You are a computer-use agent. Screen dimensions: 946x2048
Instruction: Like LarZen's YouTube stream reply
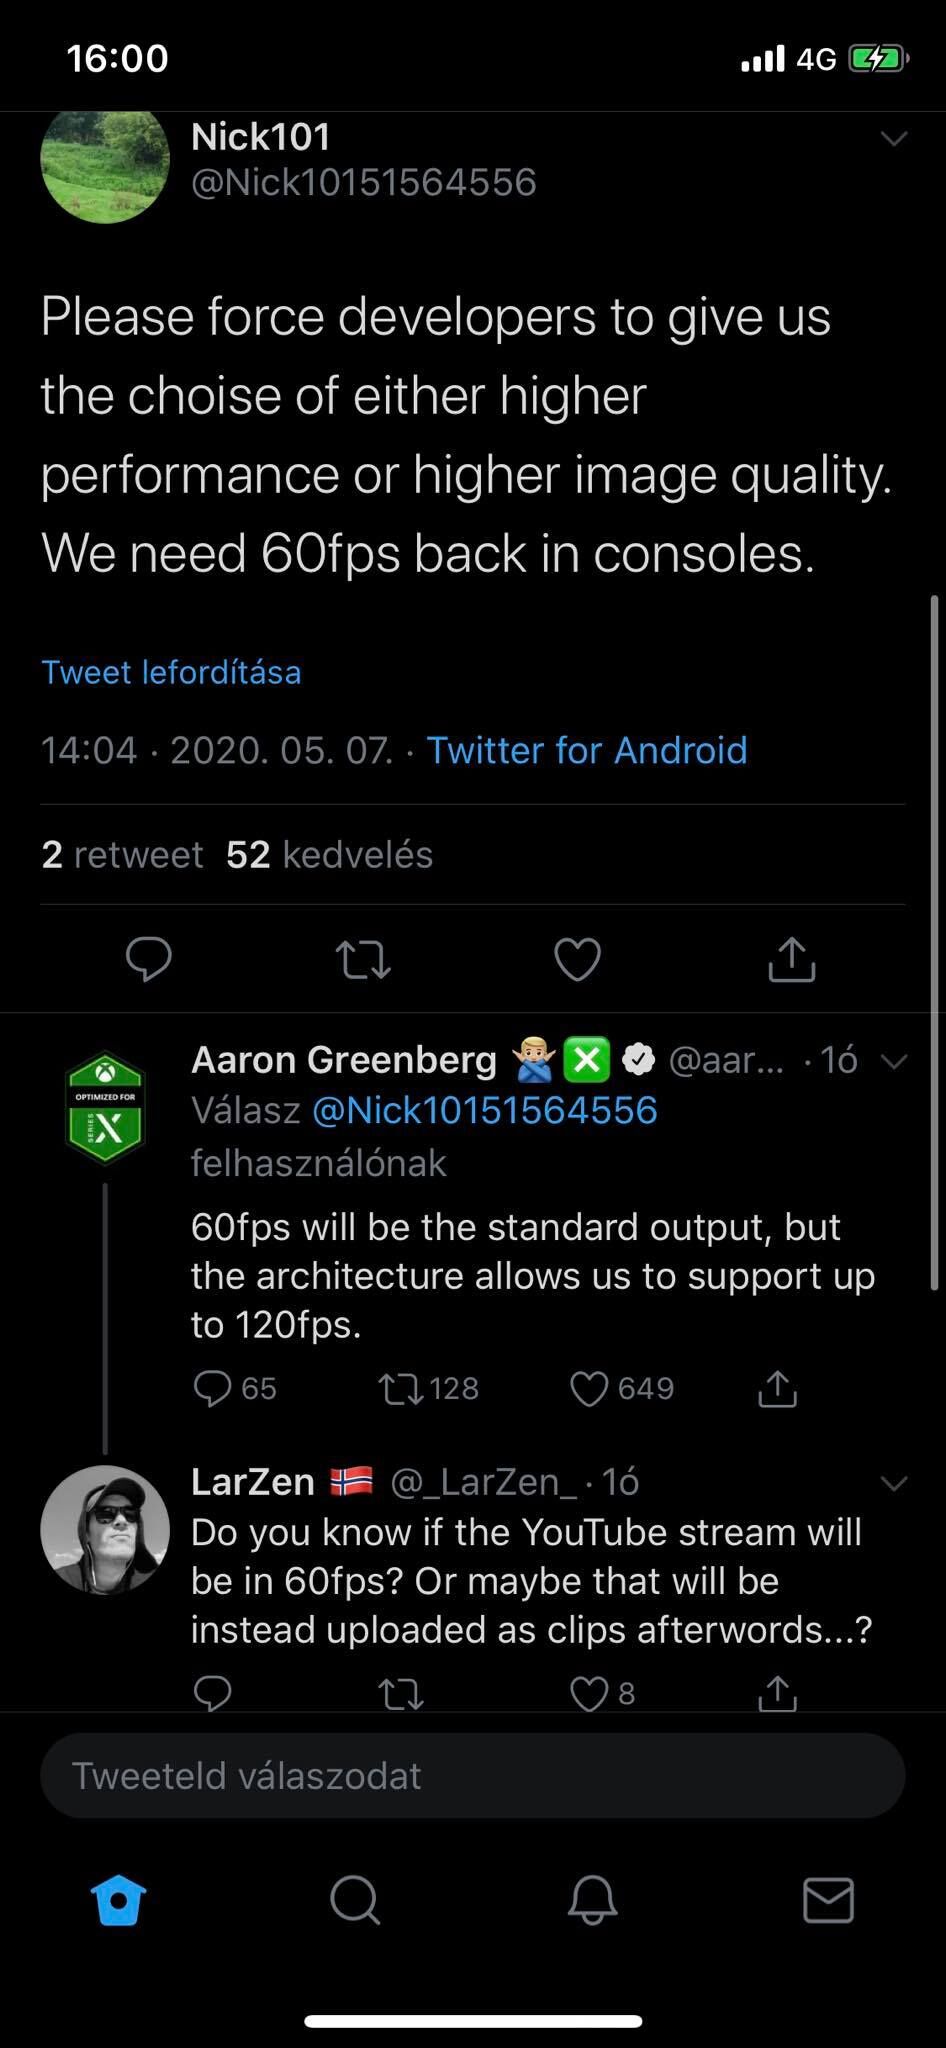[589, 1693]
